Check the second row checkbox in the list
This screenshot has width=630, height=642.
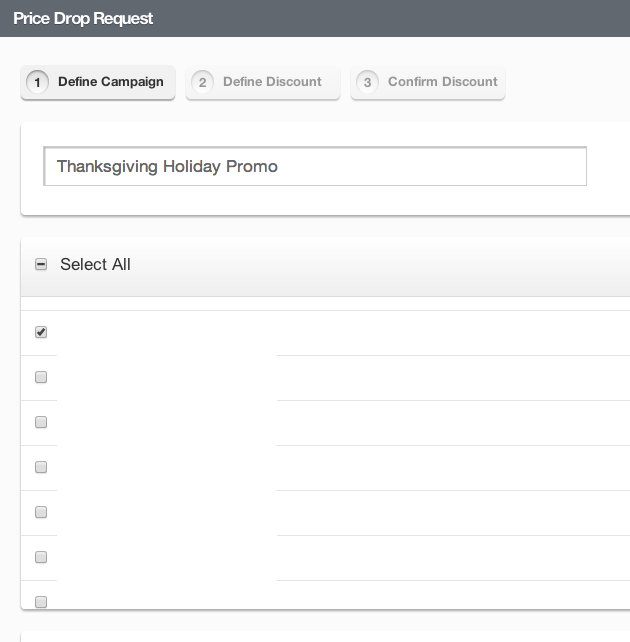(x=41, y=377)
